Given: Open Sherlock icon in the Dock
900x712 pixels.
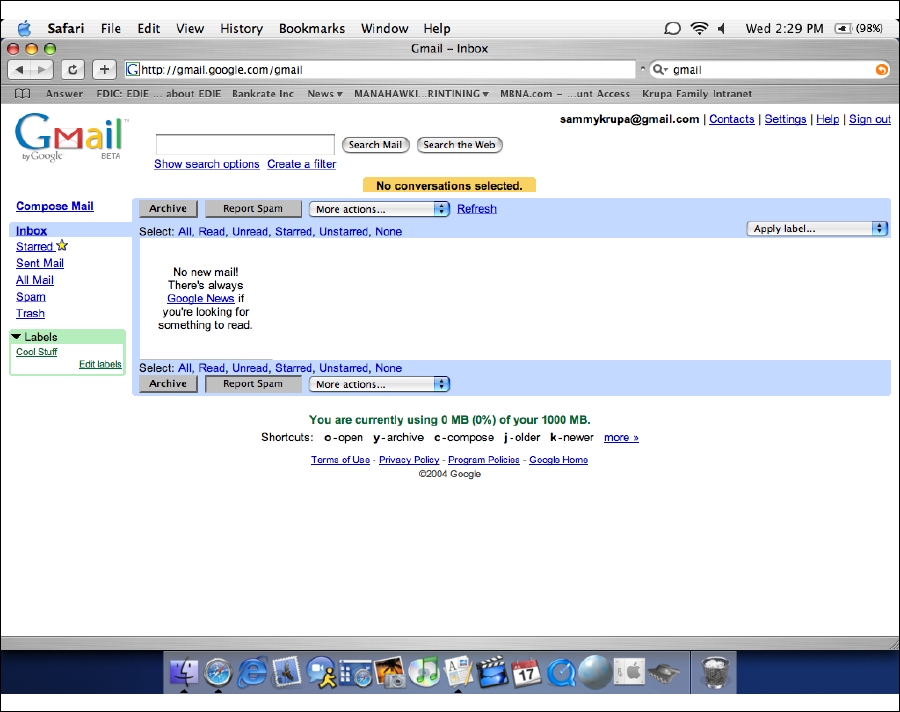Looking at the screenshot, I should 356,673.
